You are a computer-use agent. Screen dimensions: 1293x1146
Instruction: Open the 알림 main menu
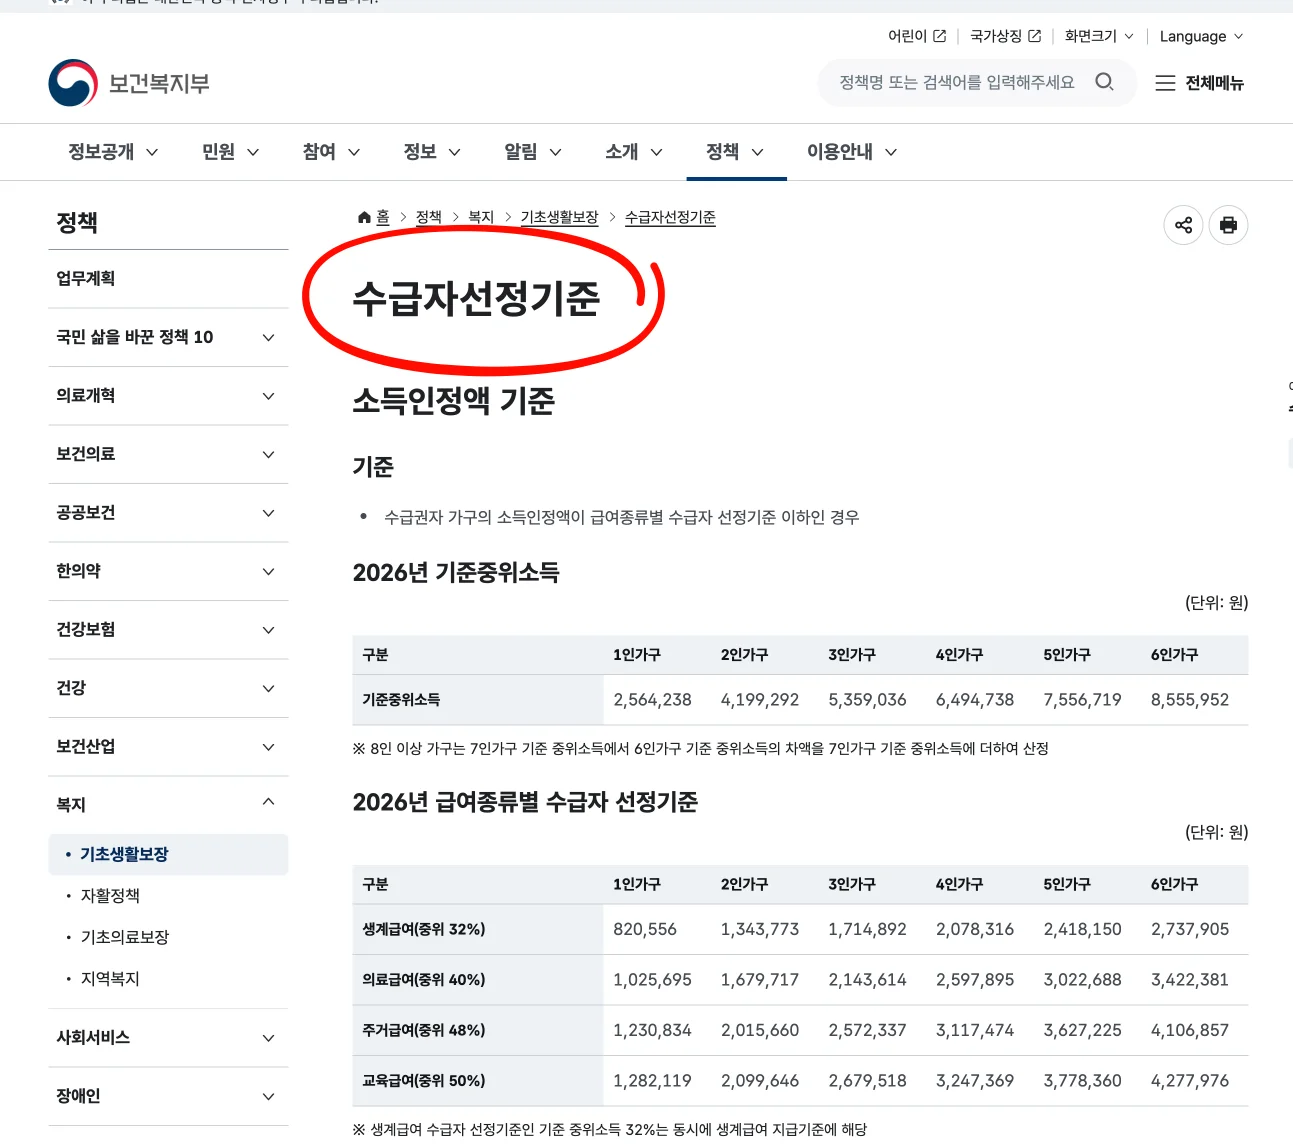533,152
